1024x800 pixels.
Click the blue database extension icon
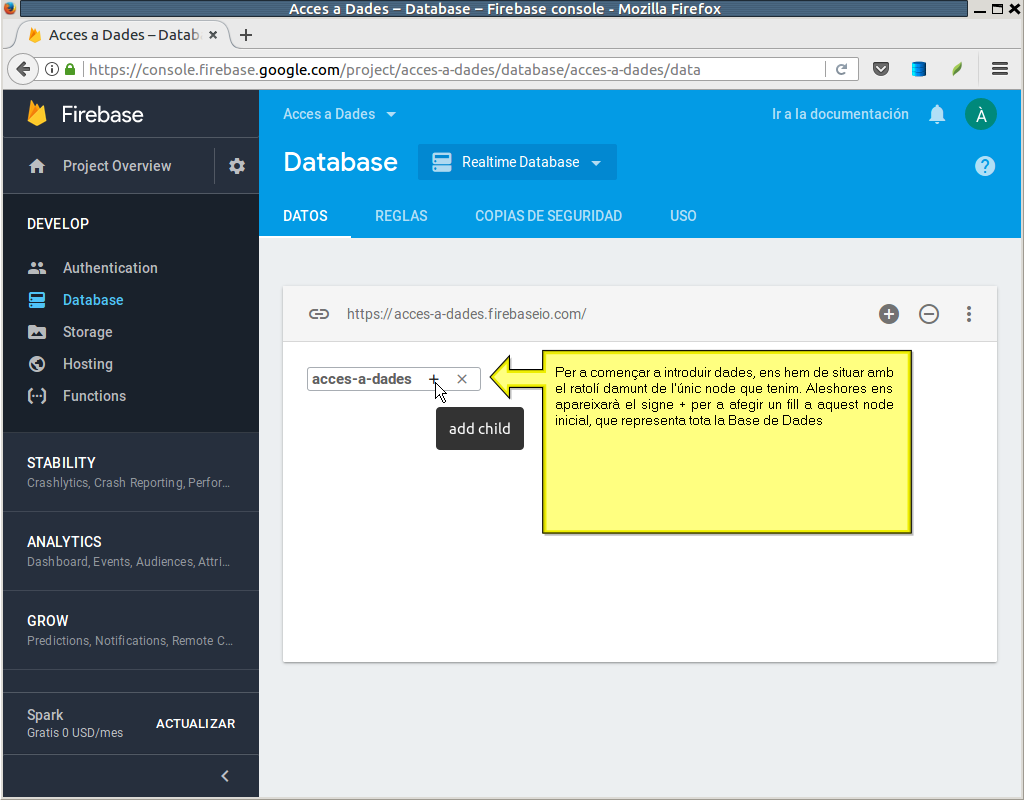point(919,69)
